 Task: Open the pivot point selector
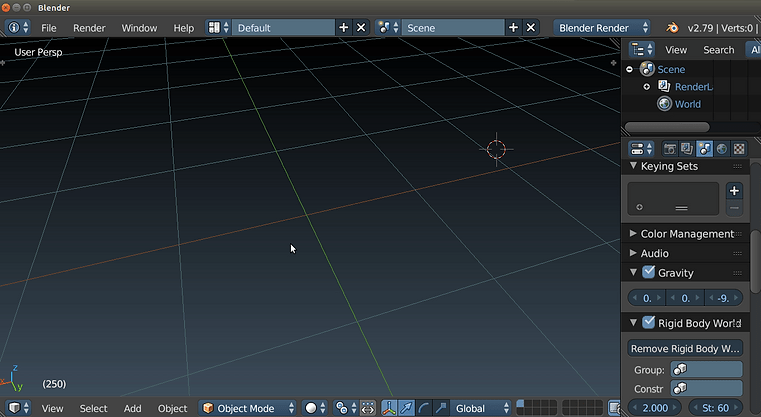pyautogui.click(x=345, y=408)
